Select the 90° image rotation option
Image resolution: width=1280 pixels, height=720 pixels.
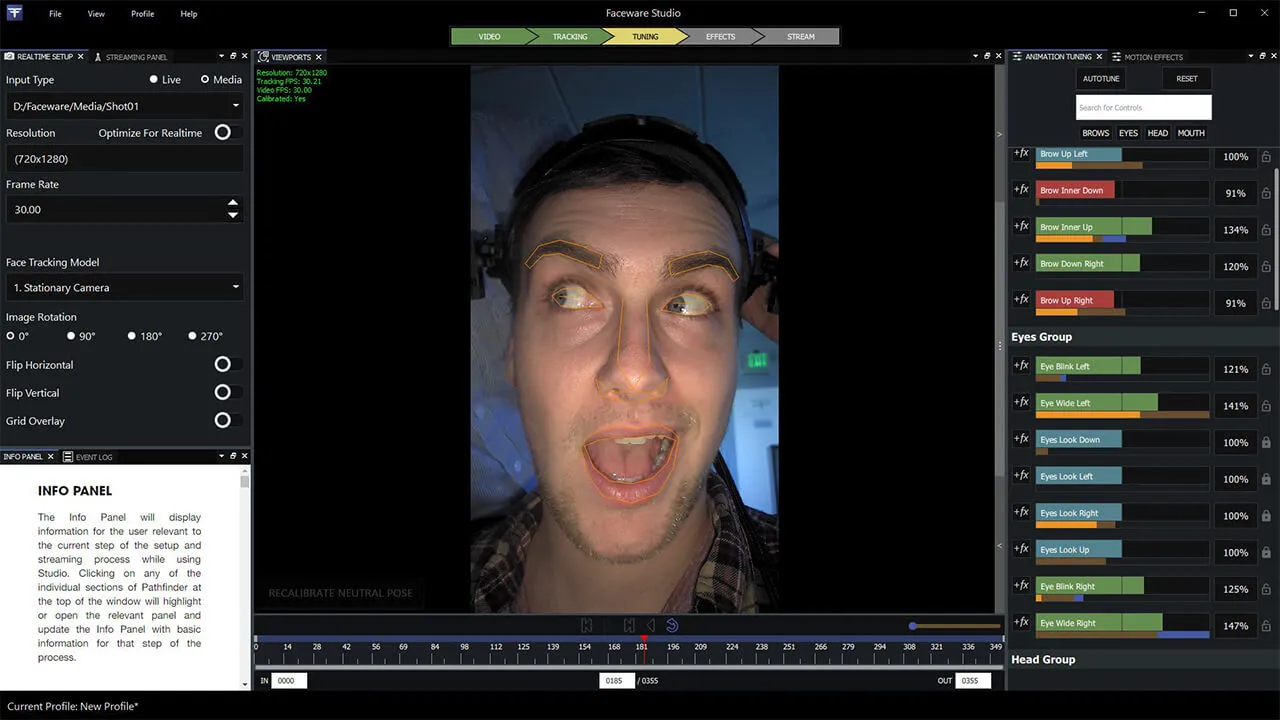pos(71,336)
